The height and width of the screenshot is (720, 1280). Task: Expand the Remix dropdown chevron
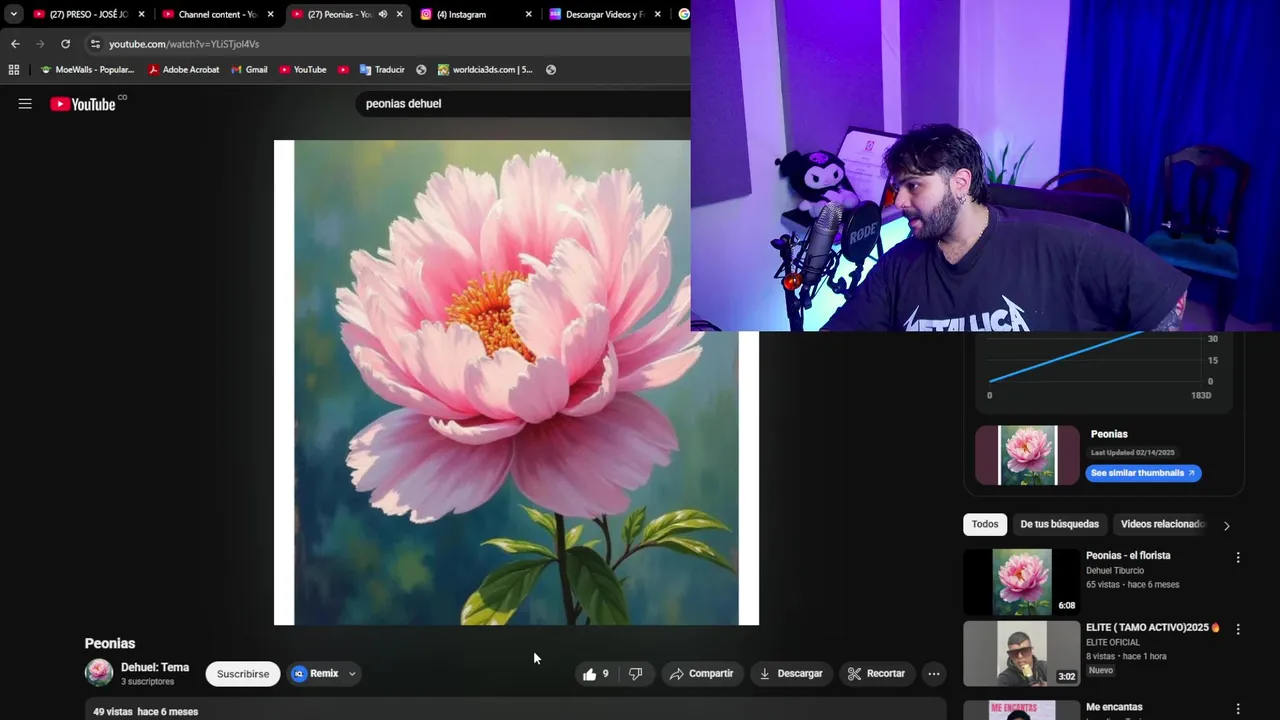(352, 674)
